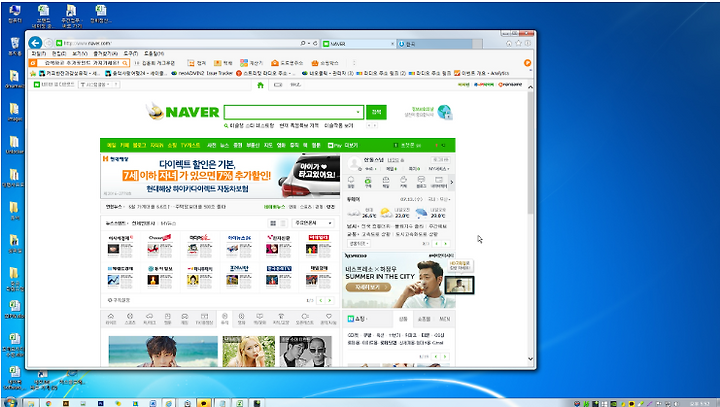Viewport: 720px width, 407px height.
Task: Open the 도로명주소 toolbar icon
Action: point(287,63)
